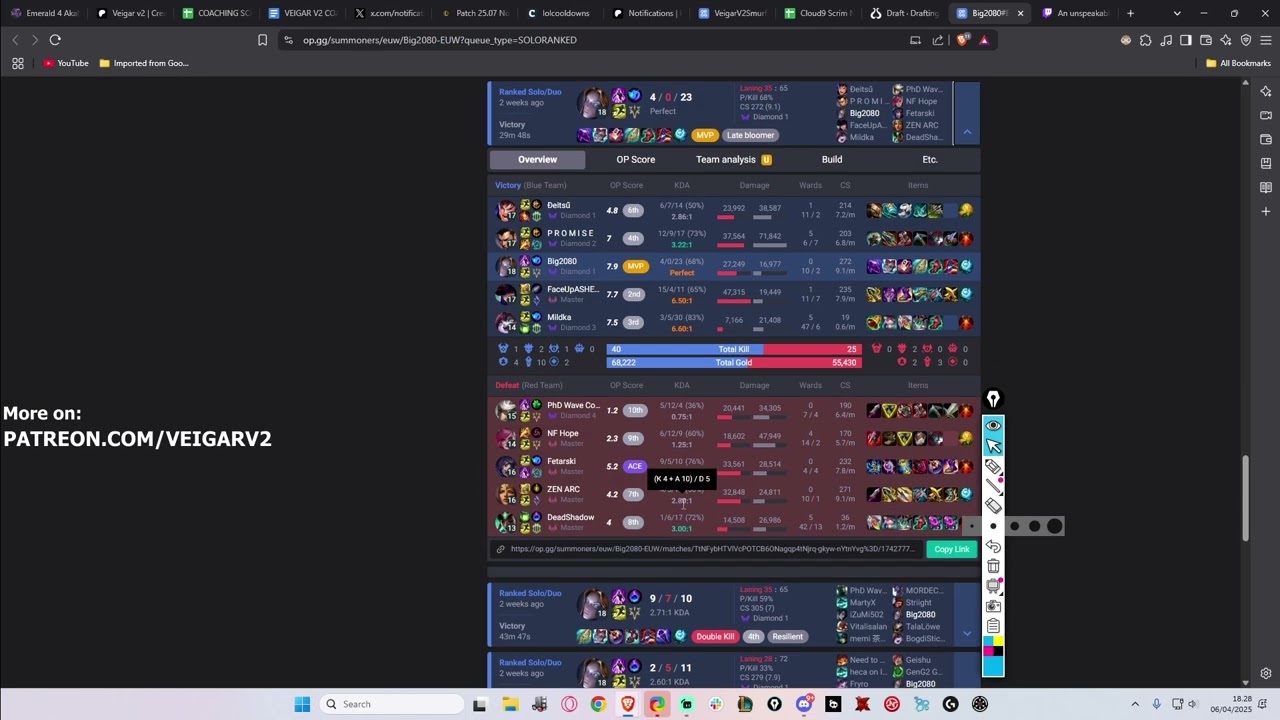Expand the 9/7/10 match details
The width and height of the screenshot is (1280, 720).
point(967,633)
